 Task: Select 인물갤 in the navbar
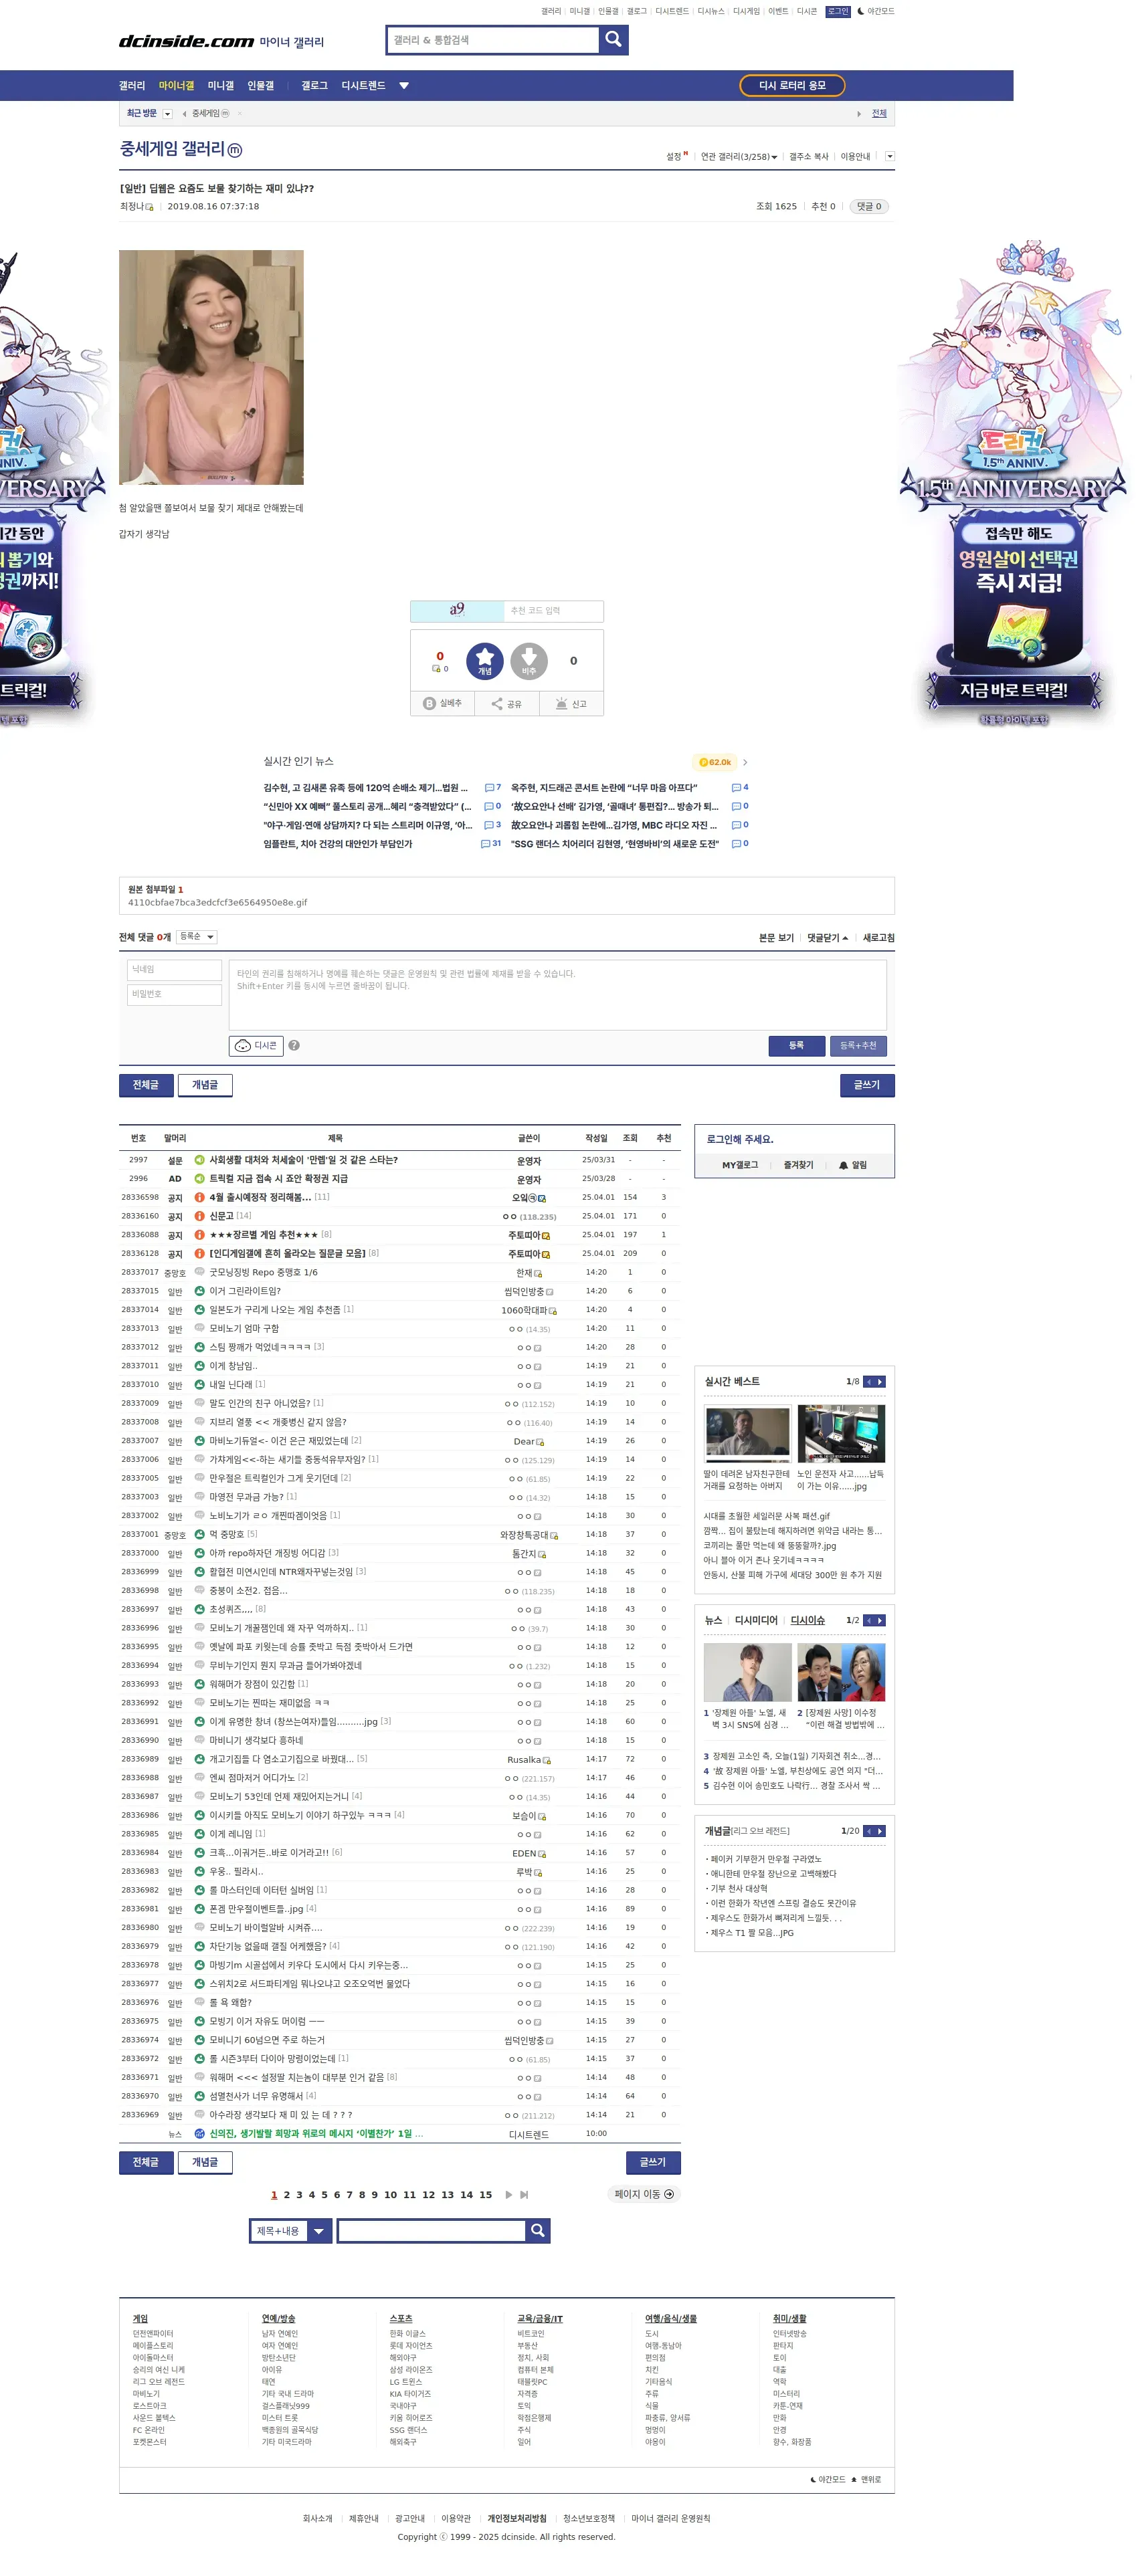tap(260, 86)
